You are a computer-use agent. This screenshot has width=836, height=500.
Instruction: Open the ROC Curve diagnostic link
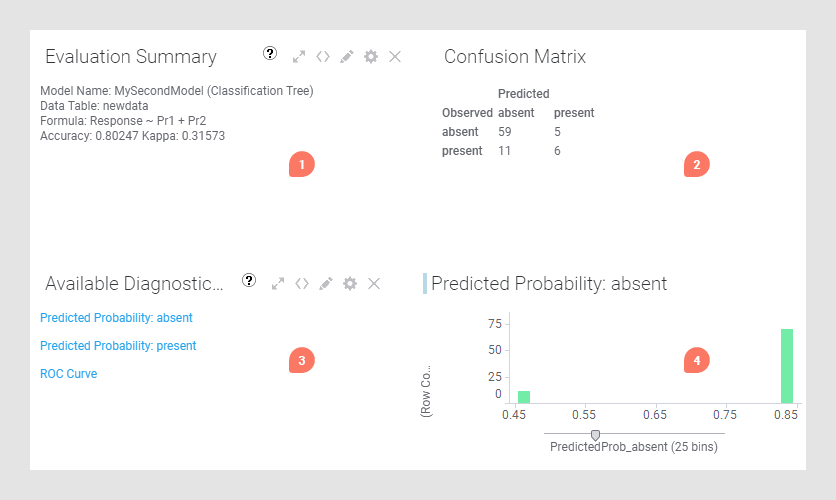[69, 374]
